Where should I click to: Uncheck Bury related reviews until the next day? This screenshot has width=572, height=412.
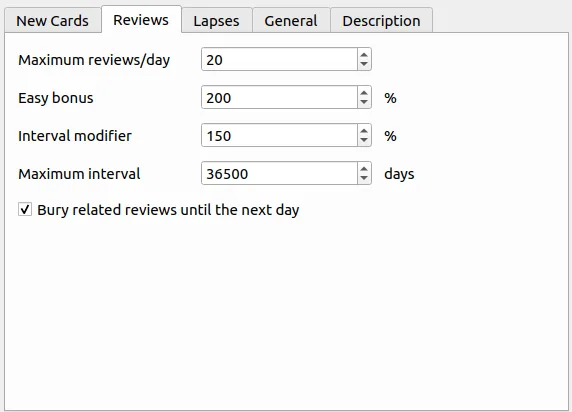[25, 210]
